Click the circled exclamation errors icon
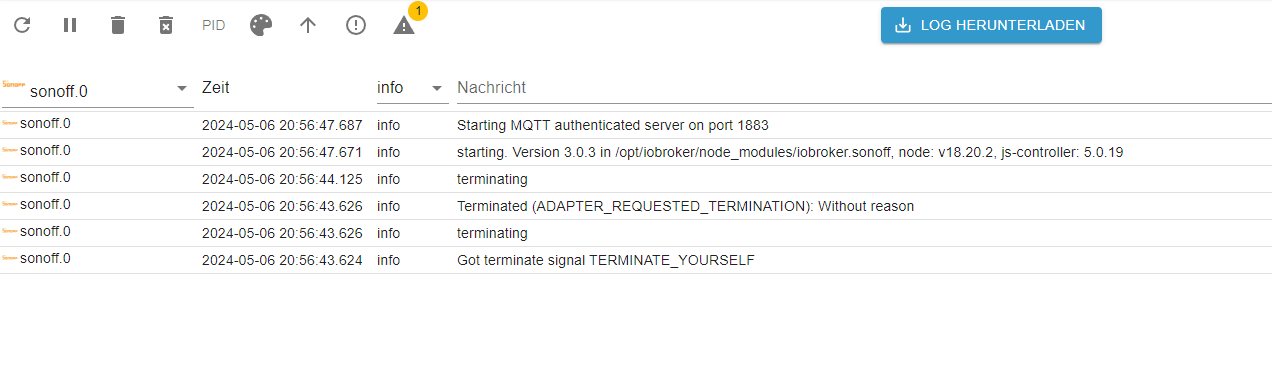The height and width of the screenshot is (382, 1272). point(356,25)
